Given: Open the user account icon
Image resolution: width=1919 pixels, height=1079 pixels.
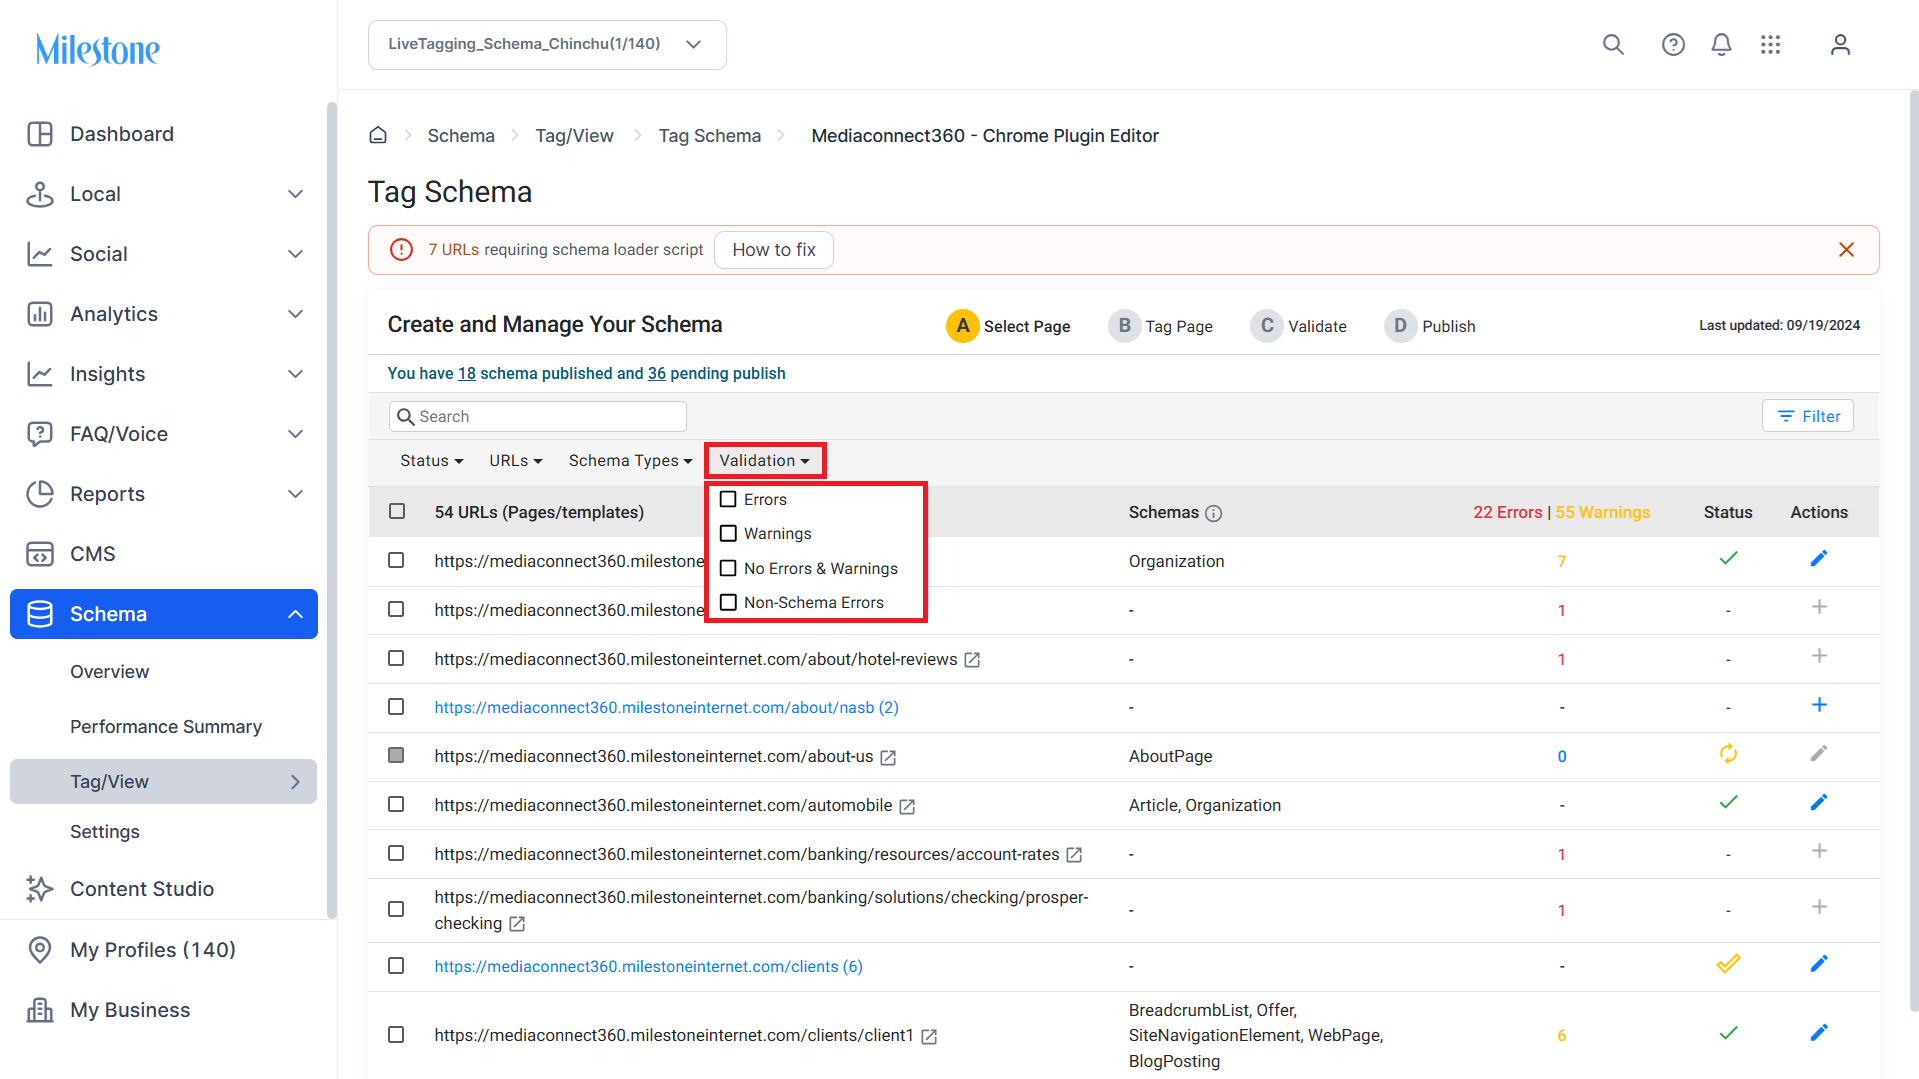Looking at the screenshot, I should [x=1840, y=44].
